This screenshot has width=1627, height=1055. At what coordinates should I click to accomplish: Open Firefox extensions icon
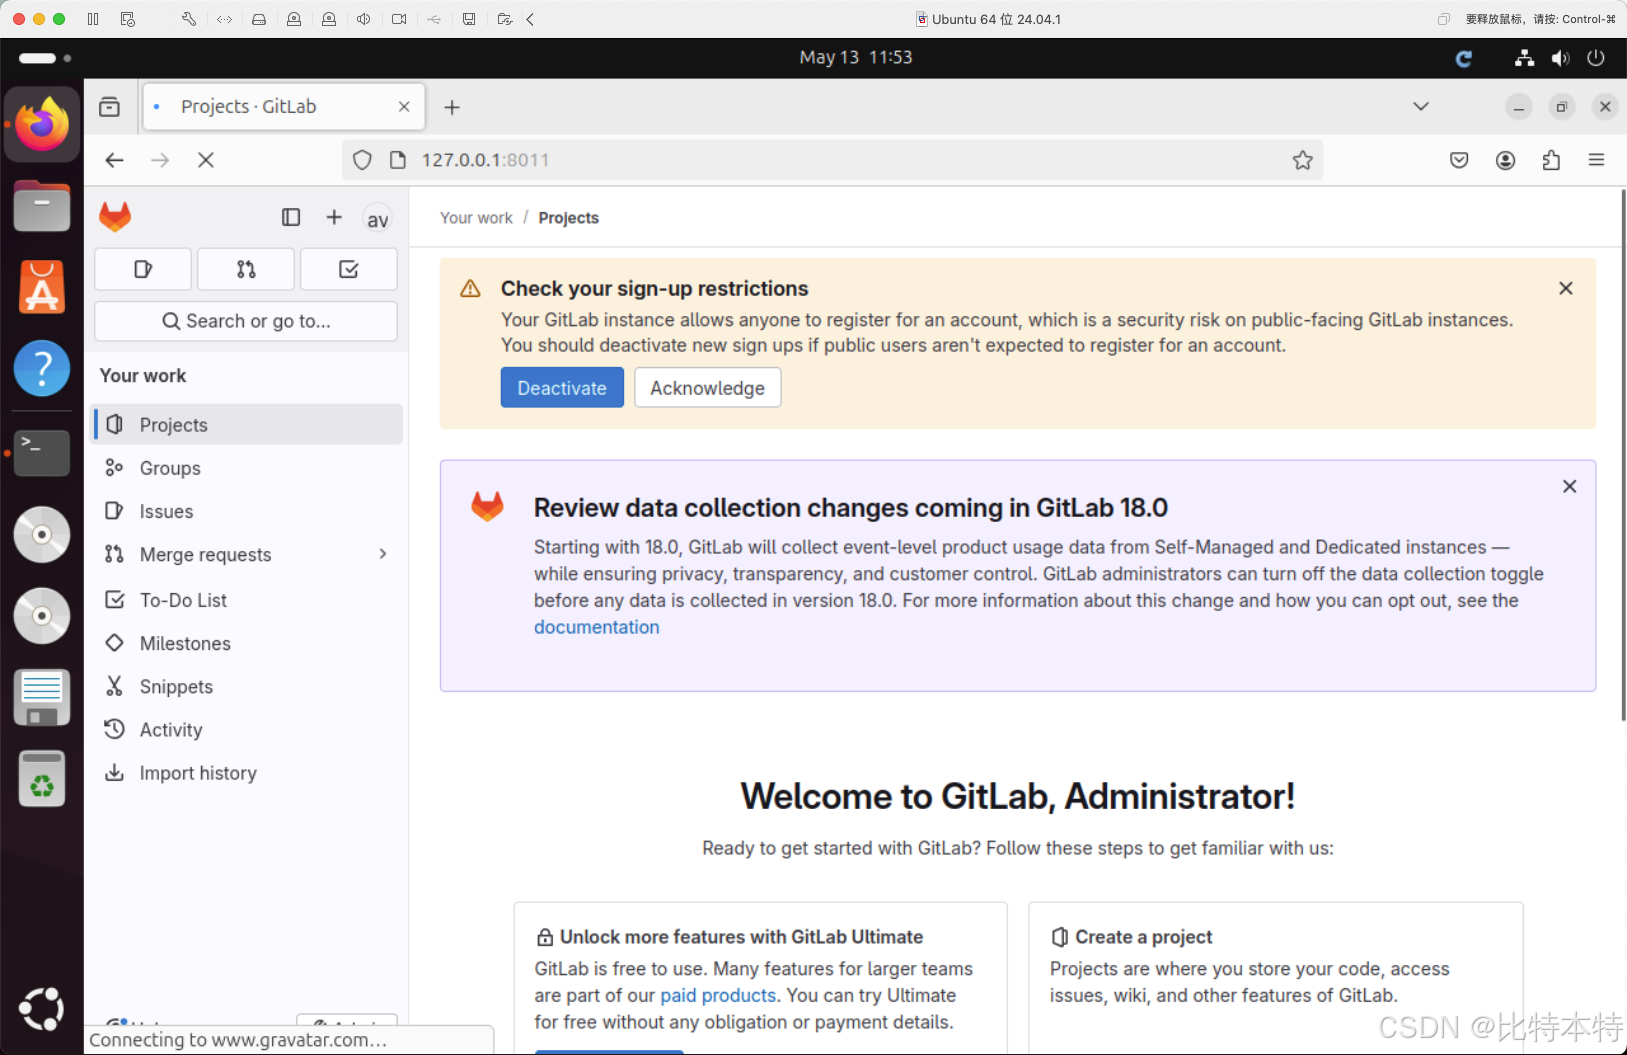(x=1551, y=160)
